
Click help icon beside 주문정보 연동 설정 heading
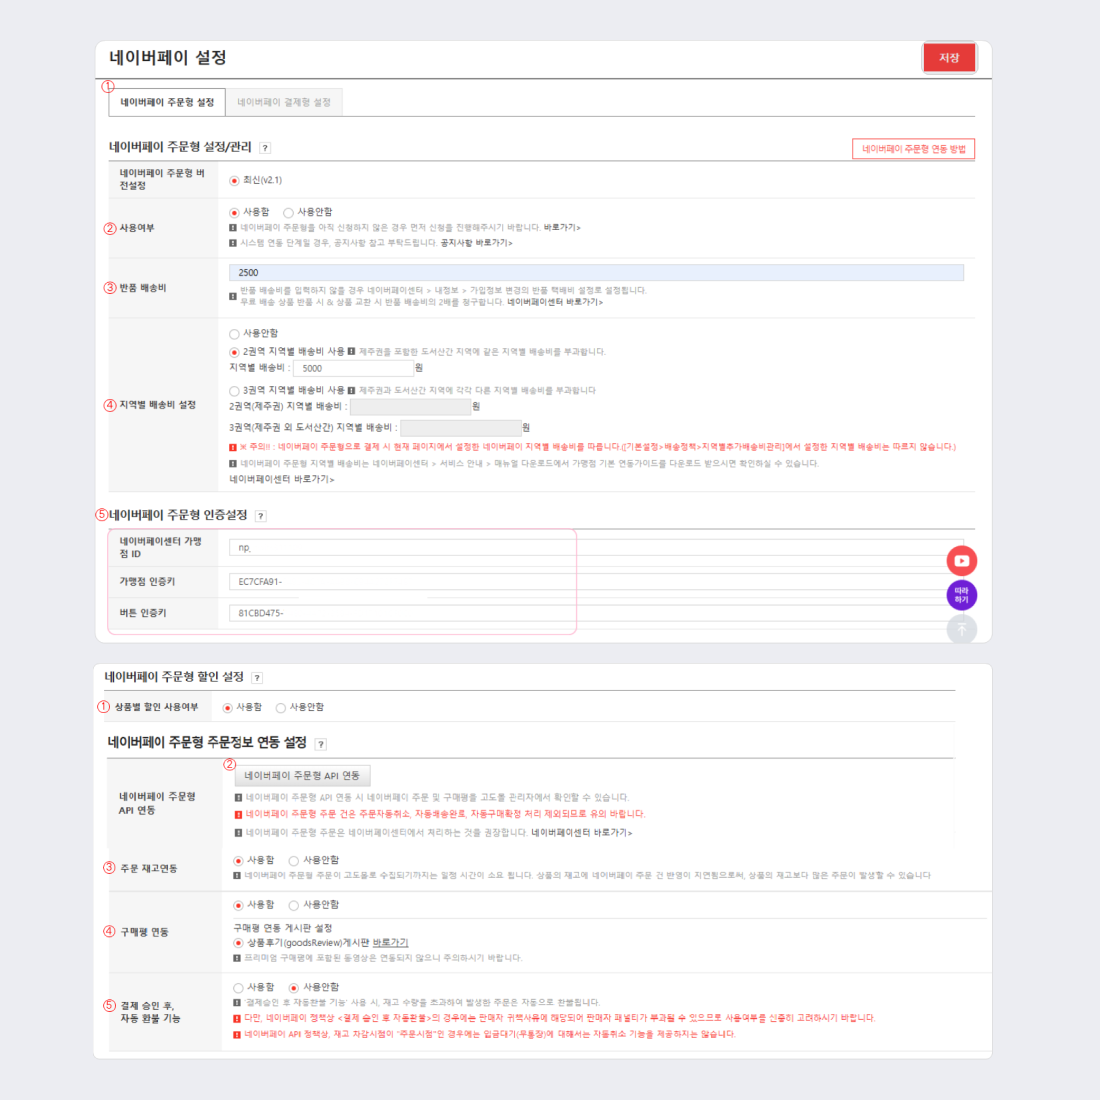(x=321, y=744)
